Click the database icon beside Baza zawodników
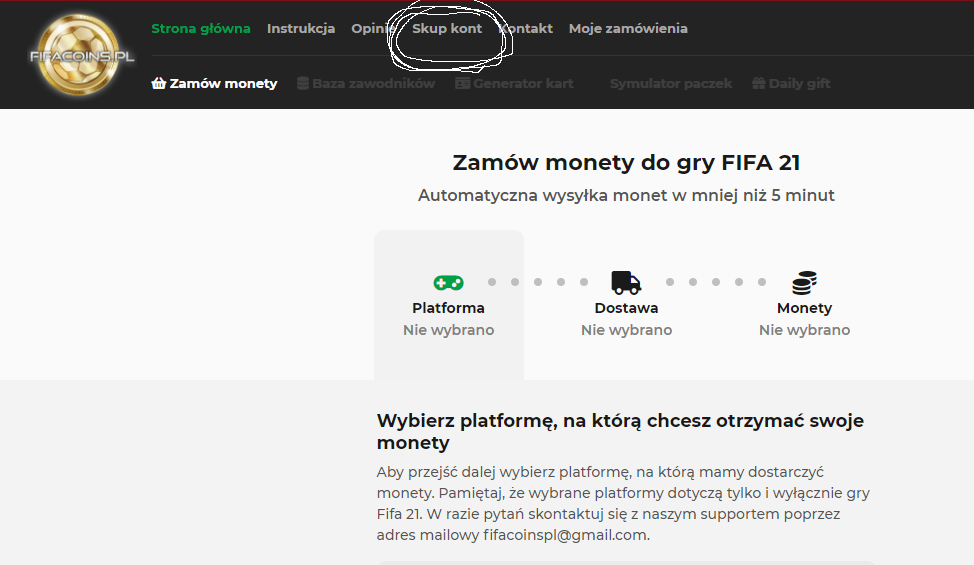This screenshot has height=565, width=974. coord(303,83)
